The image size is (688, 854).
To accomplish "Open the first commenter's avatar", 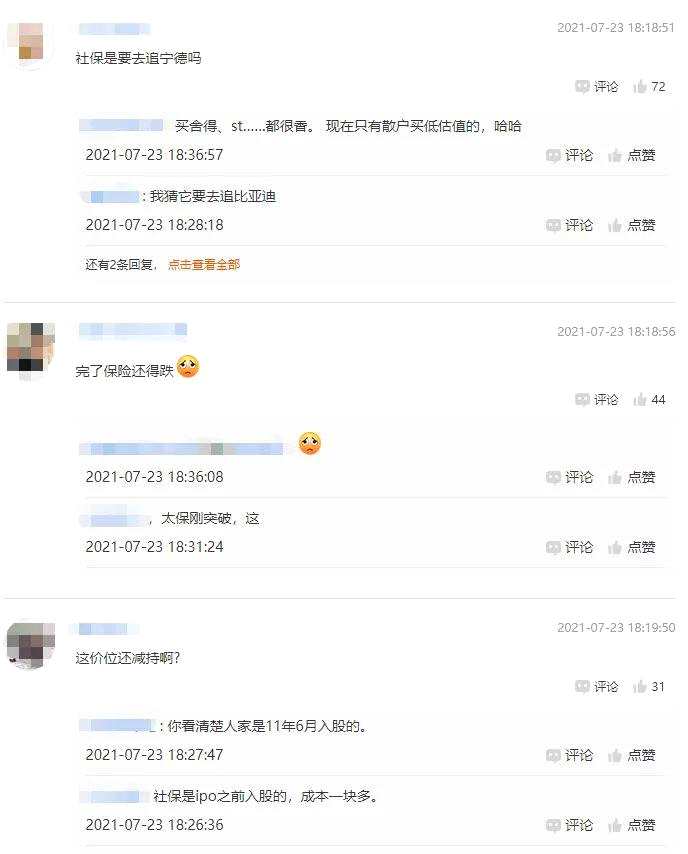I will click(31, 42).
